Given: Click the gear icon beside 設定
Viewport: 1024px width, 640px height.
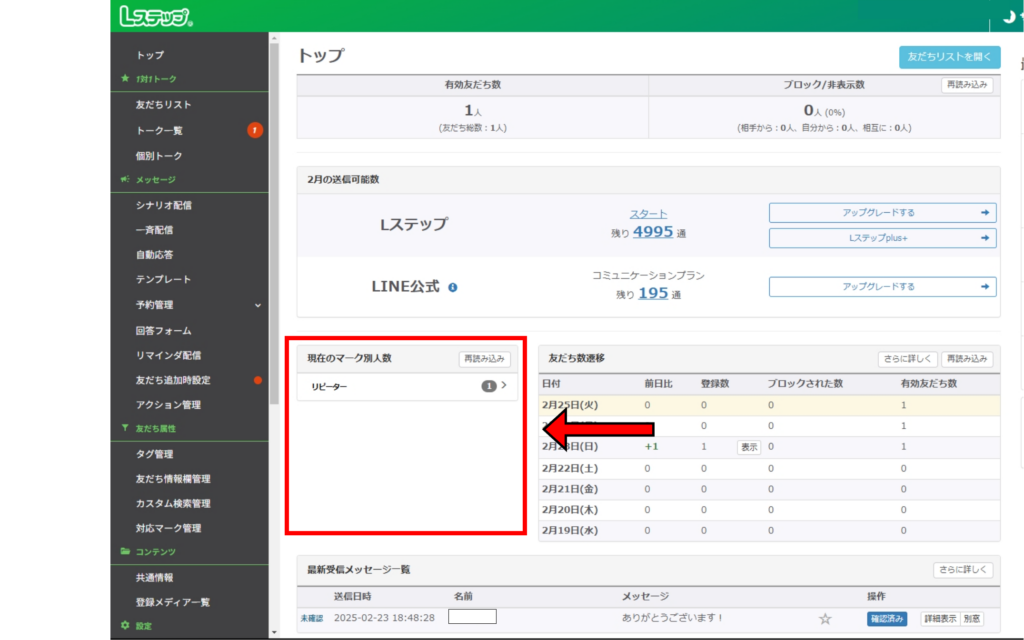Looking at the screenshot, I should click(124, 626).
